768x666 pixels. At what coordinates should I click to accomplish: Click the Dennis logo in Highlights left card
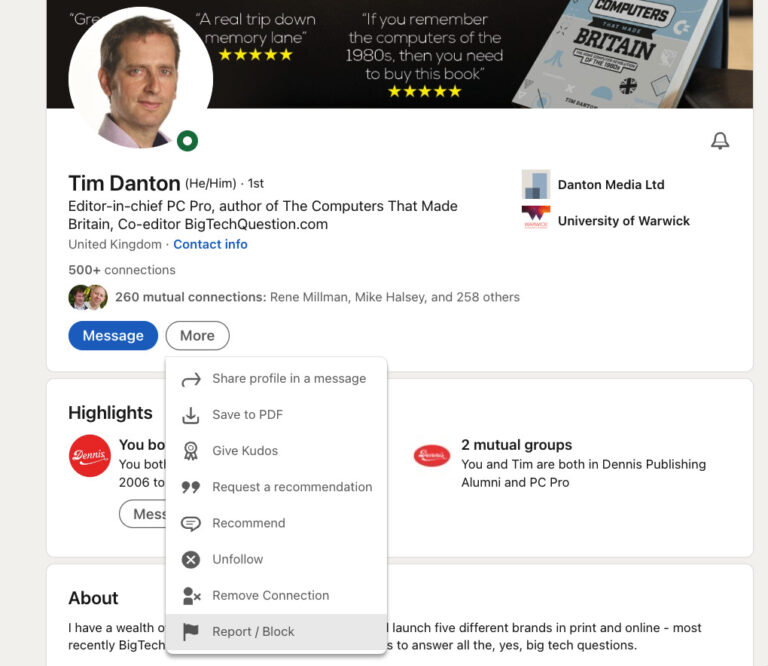[90, 455]
